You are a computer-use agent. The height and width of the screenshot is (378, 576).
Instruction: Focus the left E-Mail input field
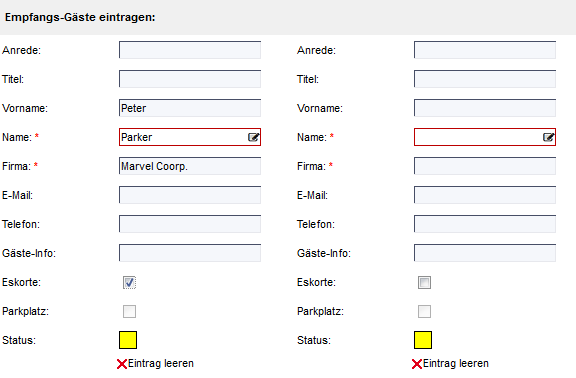point(190,195)
